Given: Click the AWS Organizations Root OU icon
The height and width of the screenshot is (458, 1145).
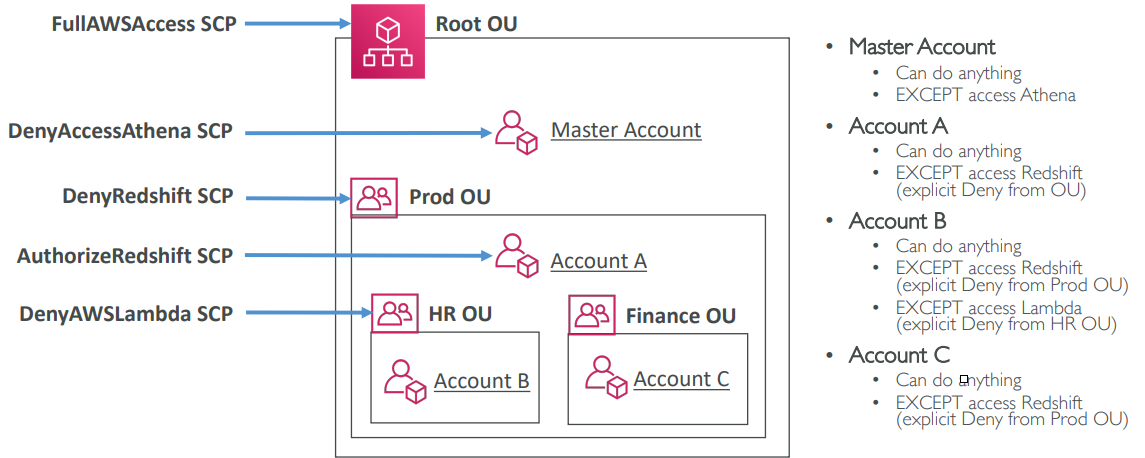Looking at the screenshot, I should click(x=387, y=41).
